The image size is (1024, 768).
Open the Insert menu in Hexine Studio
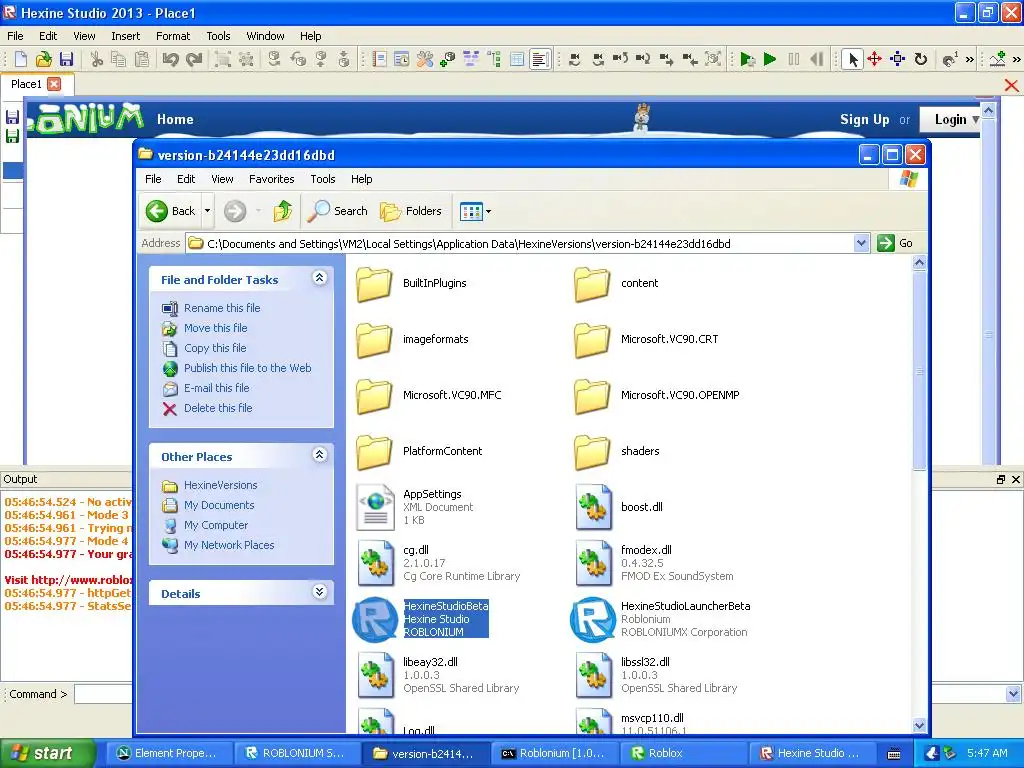(125, 36)
